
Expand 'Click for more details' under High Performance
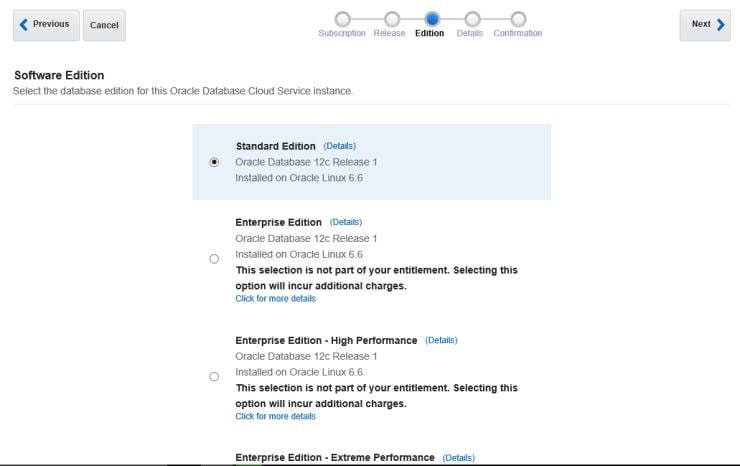pos(275,416)
